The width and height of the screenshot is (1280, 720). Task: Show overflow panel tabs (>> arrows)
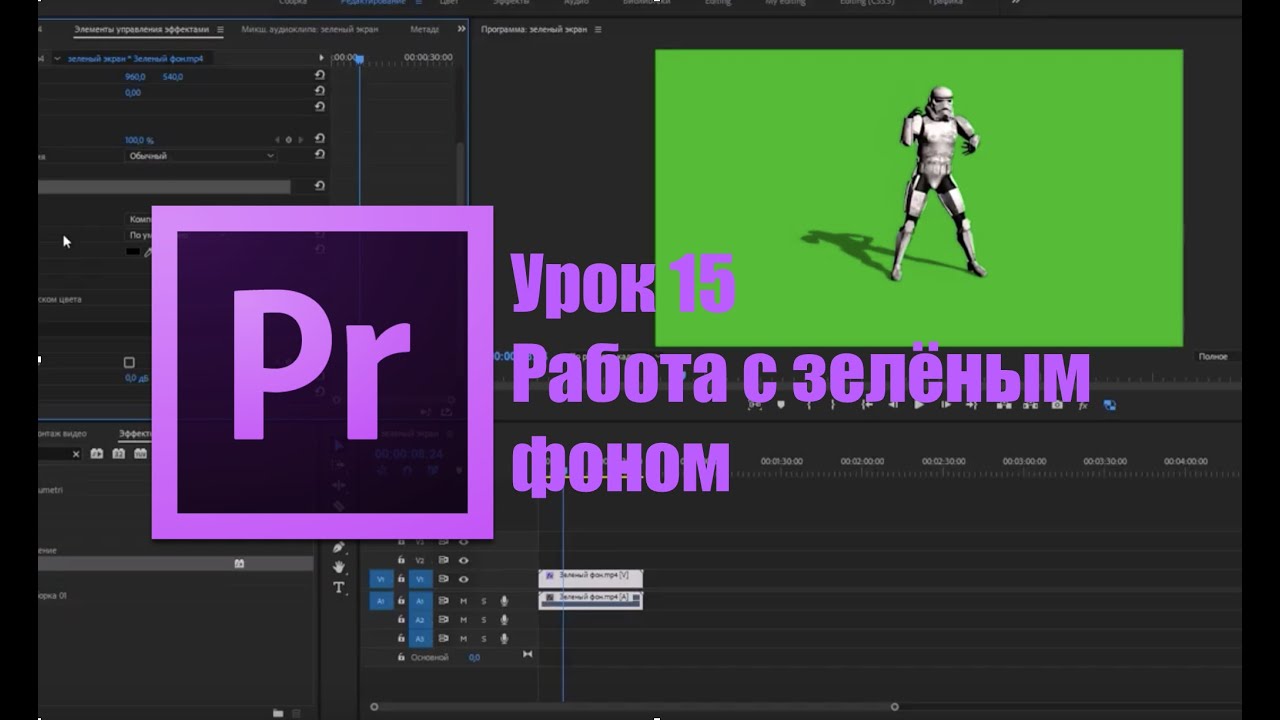[x=461, y=29]
